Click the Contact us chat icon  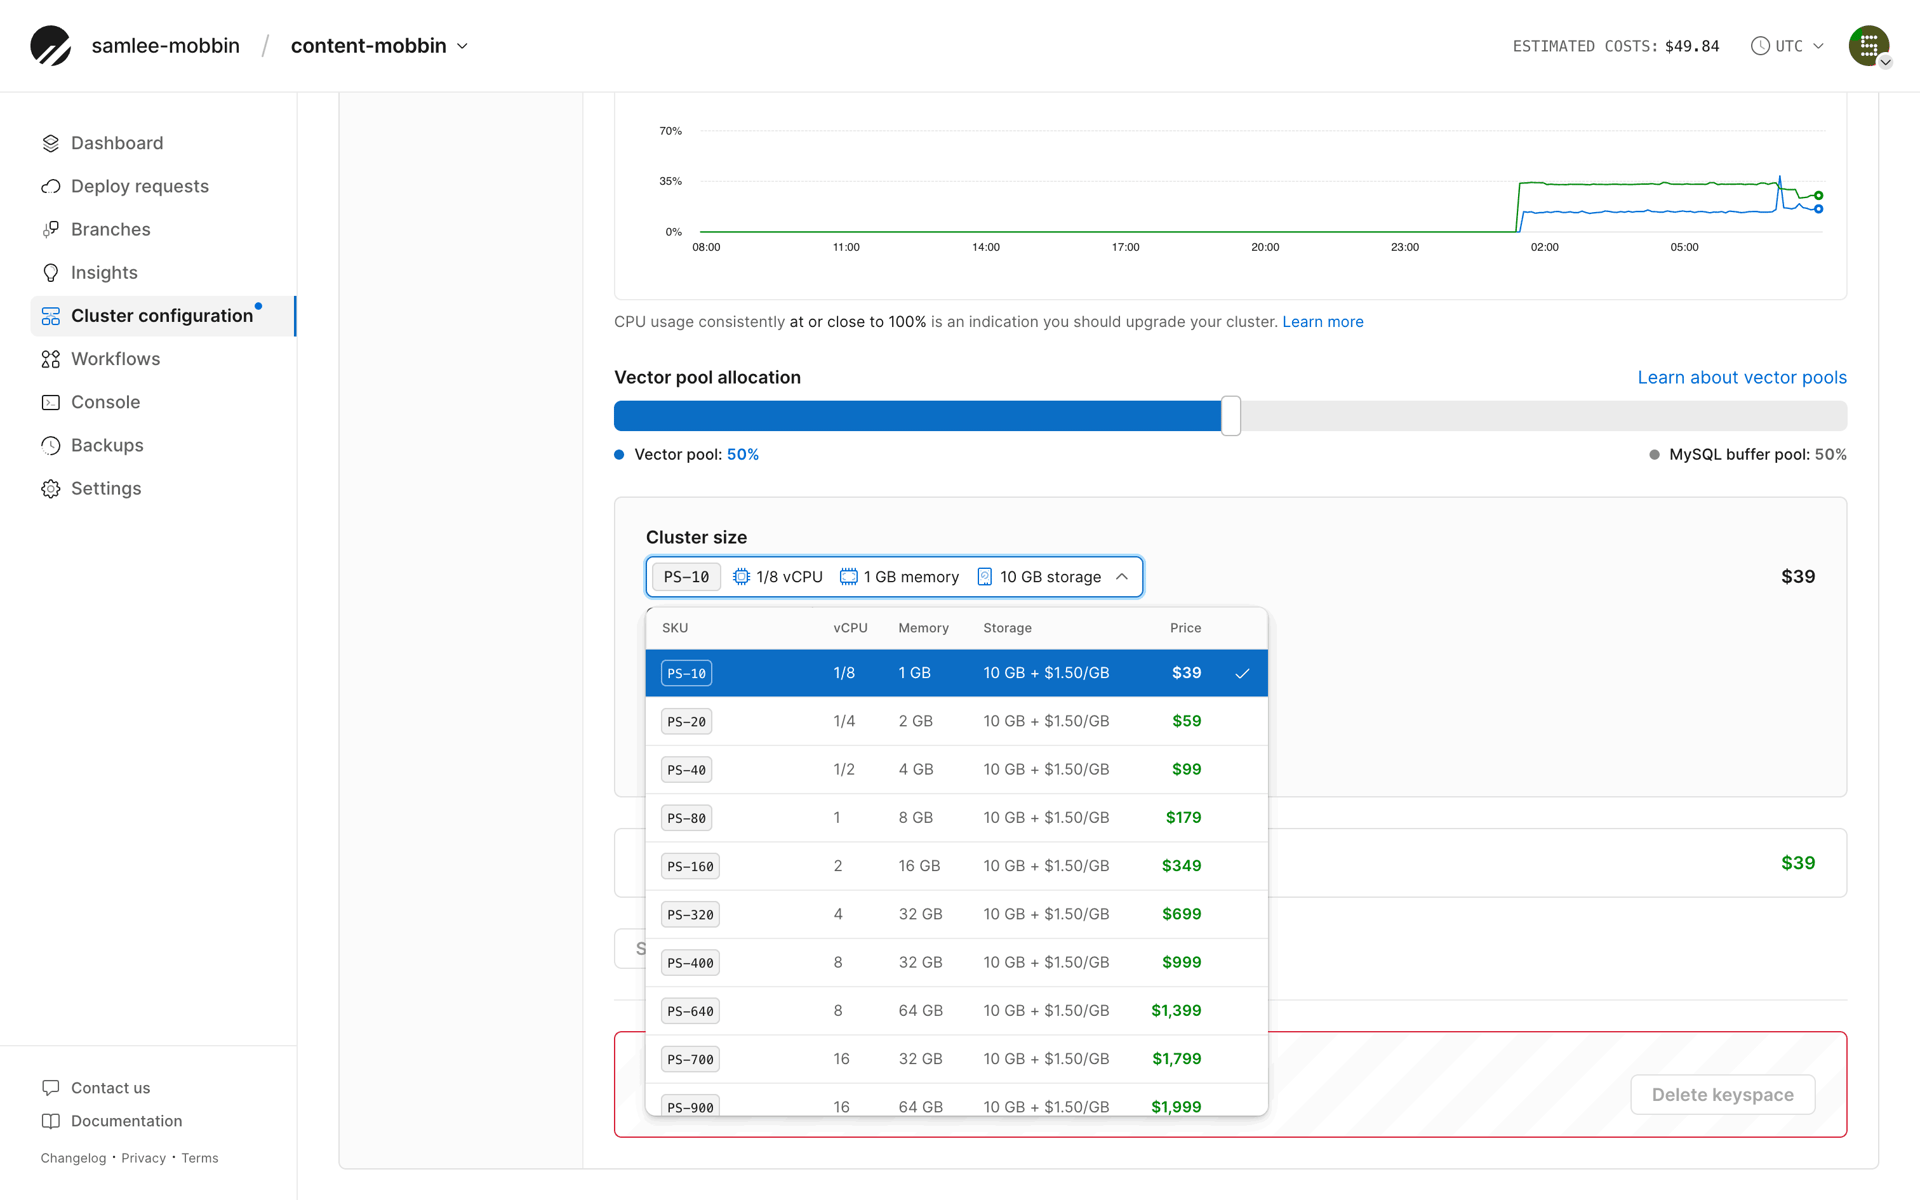click(x=51, y=1087)
